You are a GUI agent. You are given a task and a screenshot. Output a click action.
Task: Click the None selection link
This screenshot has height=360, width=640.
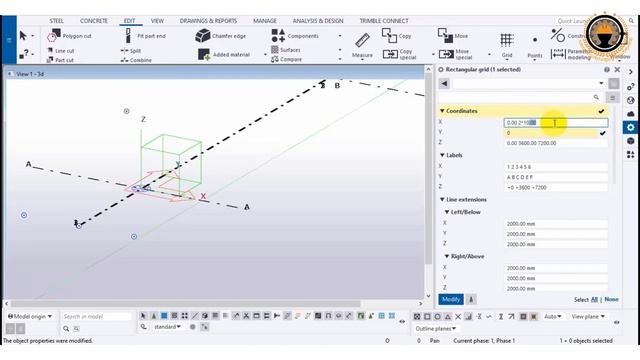611,300
